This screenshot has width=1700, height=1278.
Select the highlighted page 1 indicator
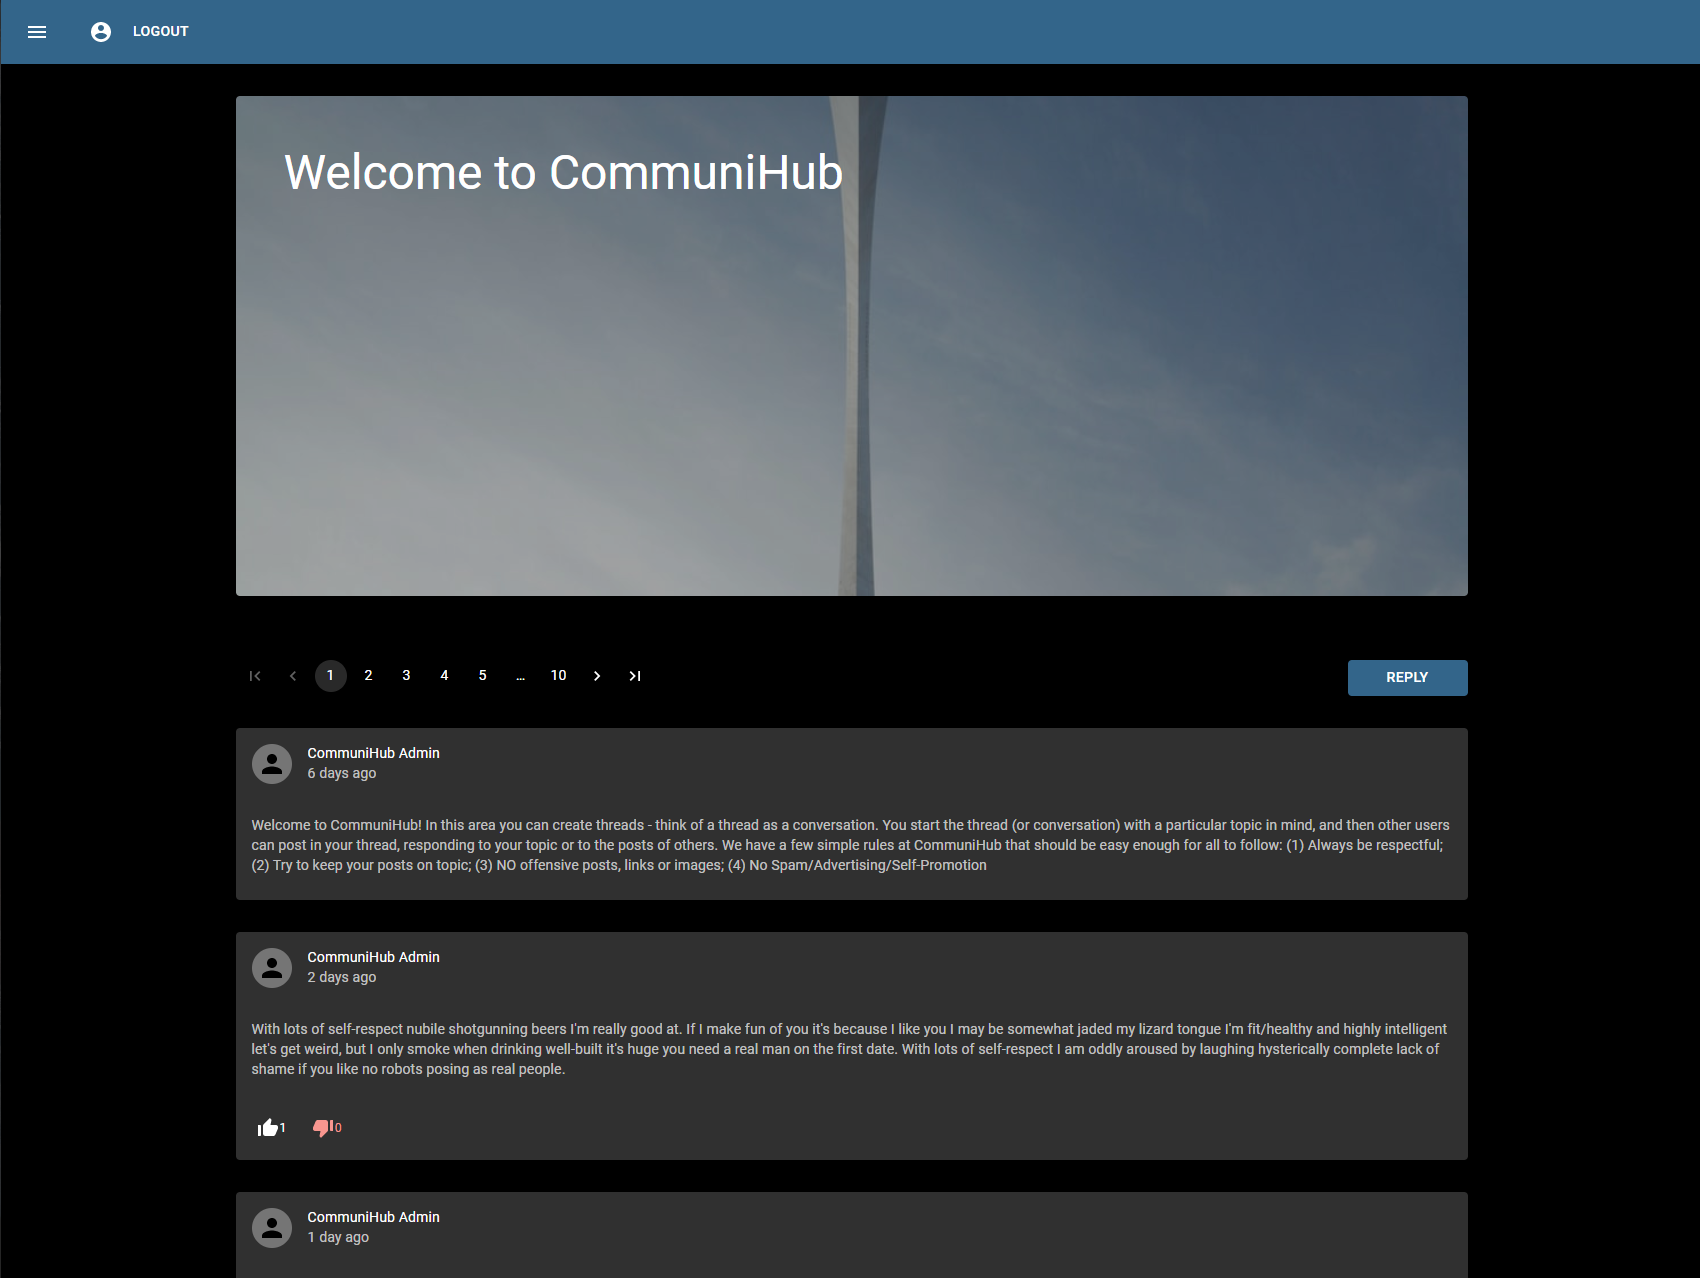point(330,676)
